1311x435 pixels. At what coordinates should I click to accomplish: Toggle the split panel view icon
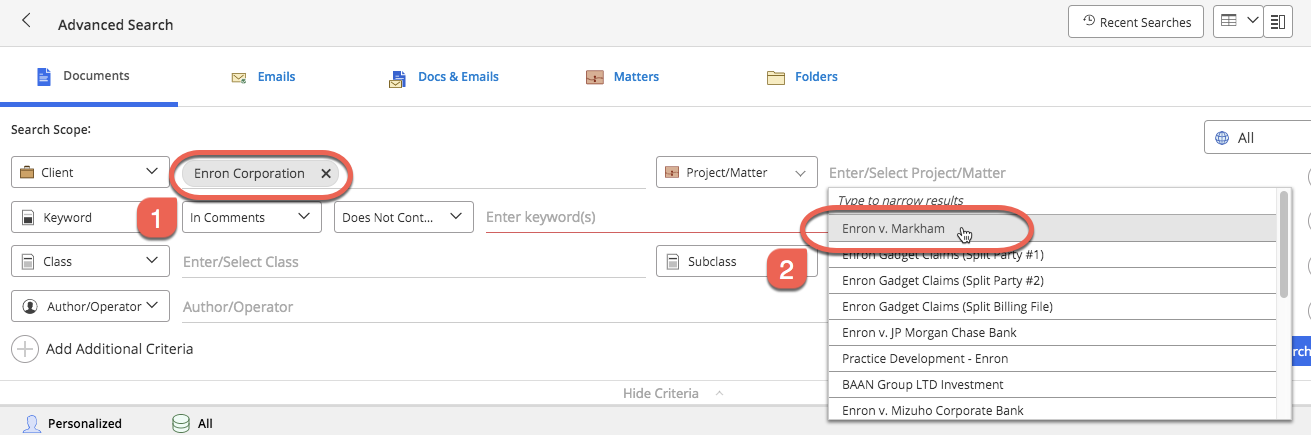pyautogui.click(x=1277, y=22)
